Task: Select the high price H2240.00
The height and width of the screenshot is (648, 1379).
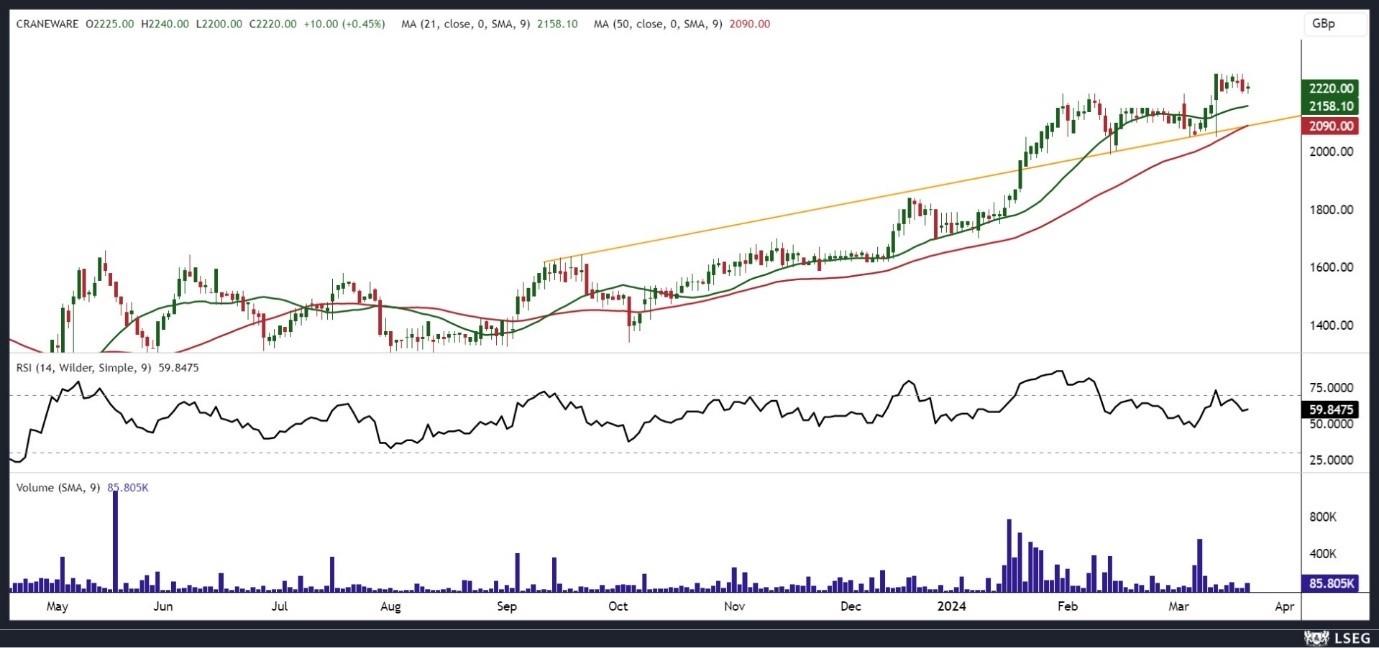Action: tap(166, 23)
